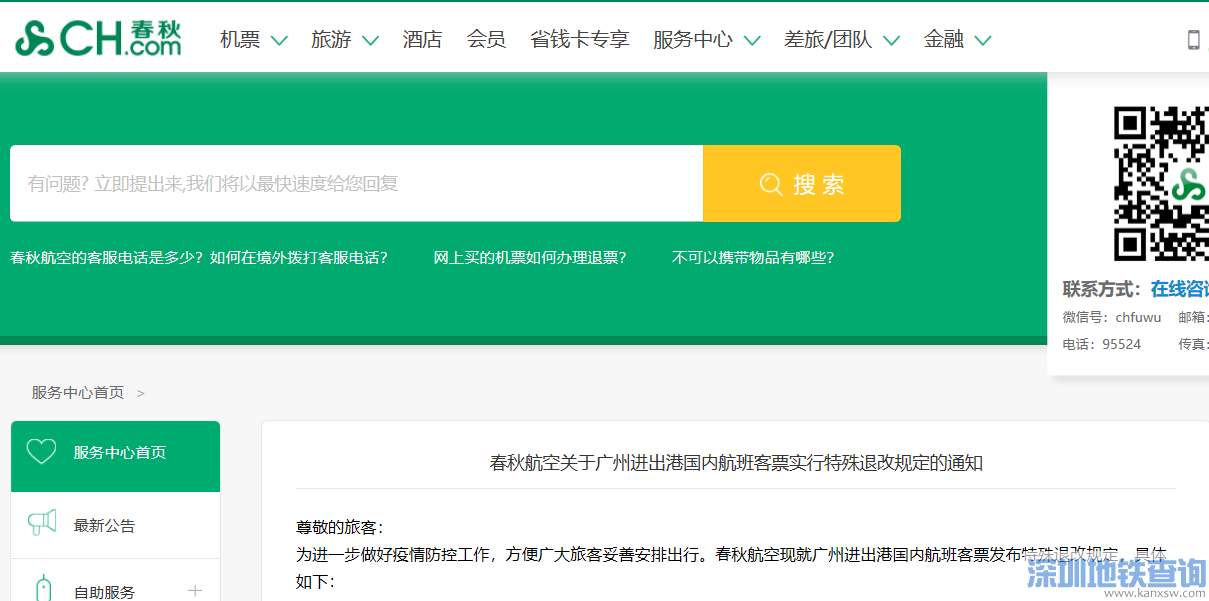Expand the 机票 dropdown arrow
This screenshot has width=1209, height=601.
pos(279,41)
